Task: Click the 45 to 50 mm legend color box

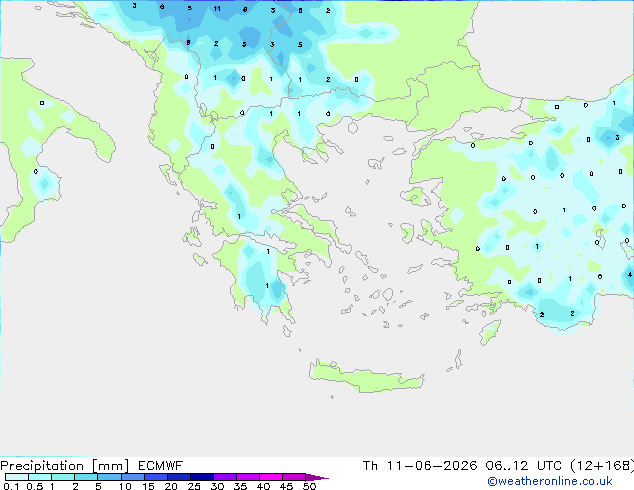Action: [x=294, y=477]
